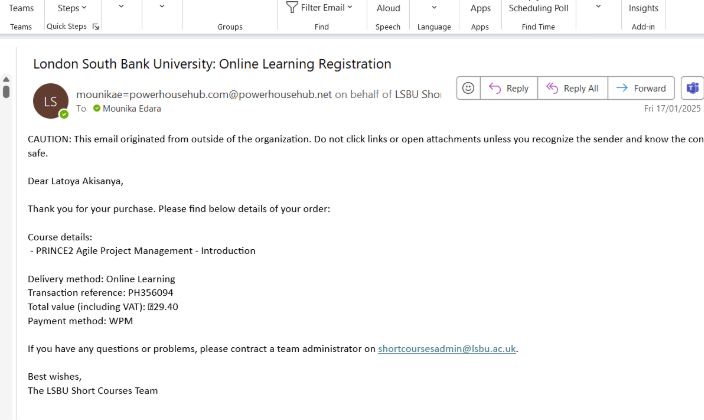Click the scrollbar up arrow
This screenshot has width=704, height=420.
pos(6,80)
